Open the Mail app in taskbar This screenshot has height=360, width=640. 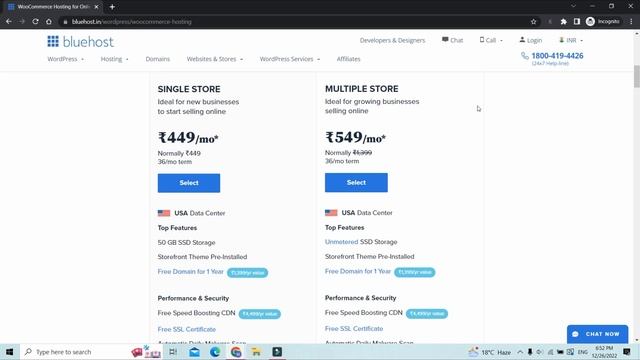pyautogui.click(x=195, y=352)
